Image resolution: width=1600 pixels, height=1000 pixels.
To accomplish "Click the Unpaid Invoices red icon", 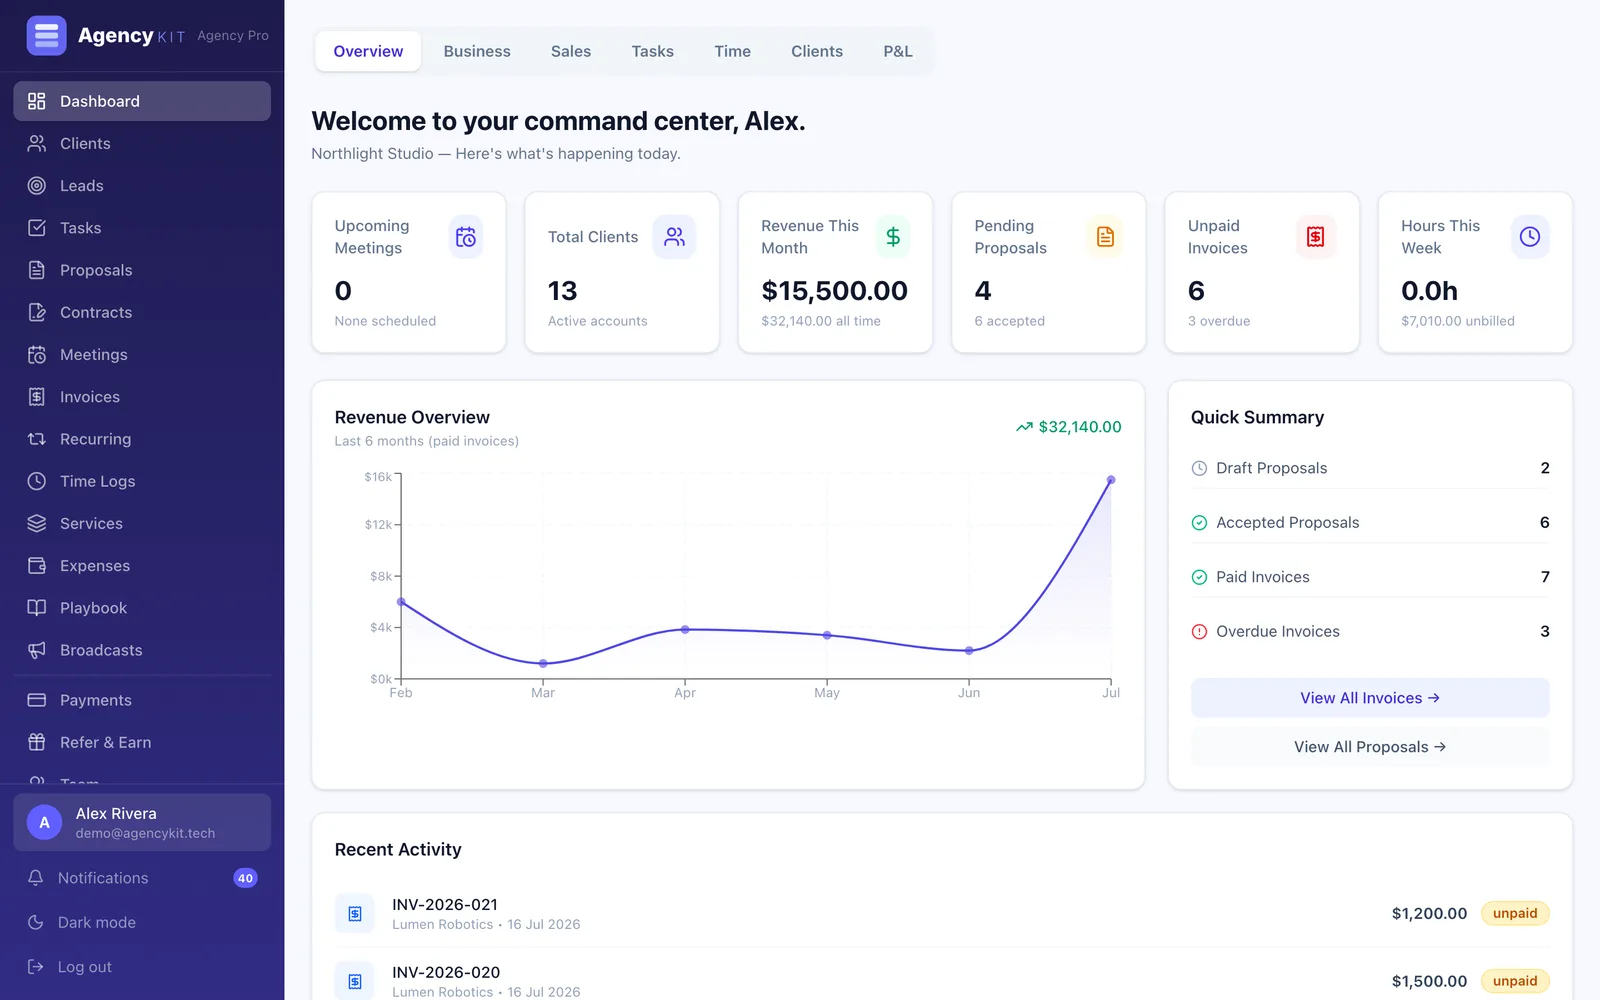I will click(x=1315, y=237).
